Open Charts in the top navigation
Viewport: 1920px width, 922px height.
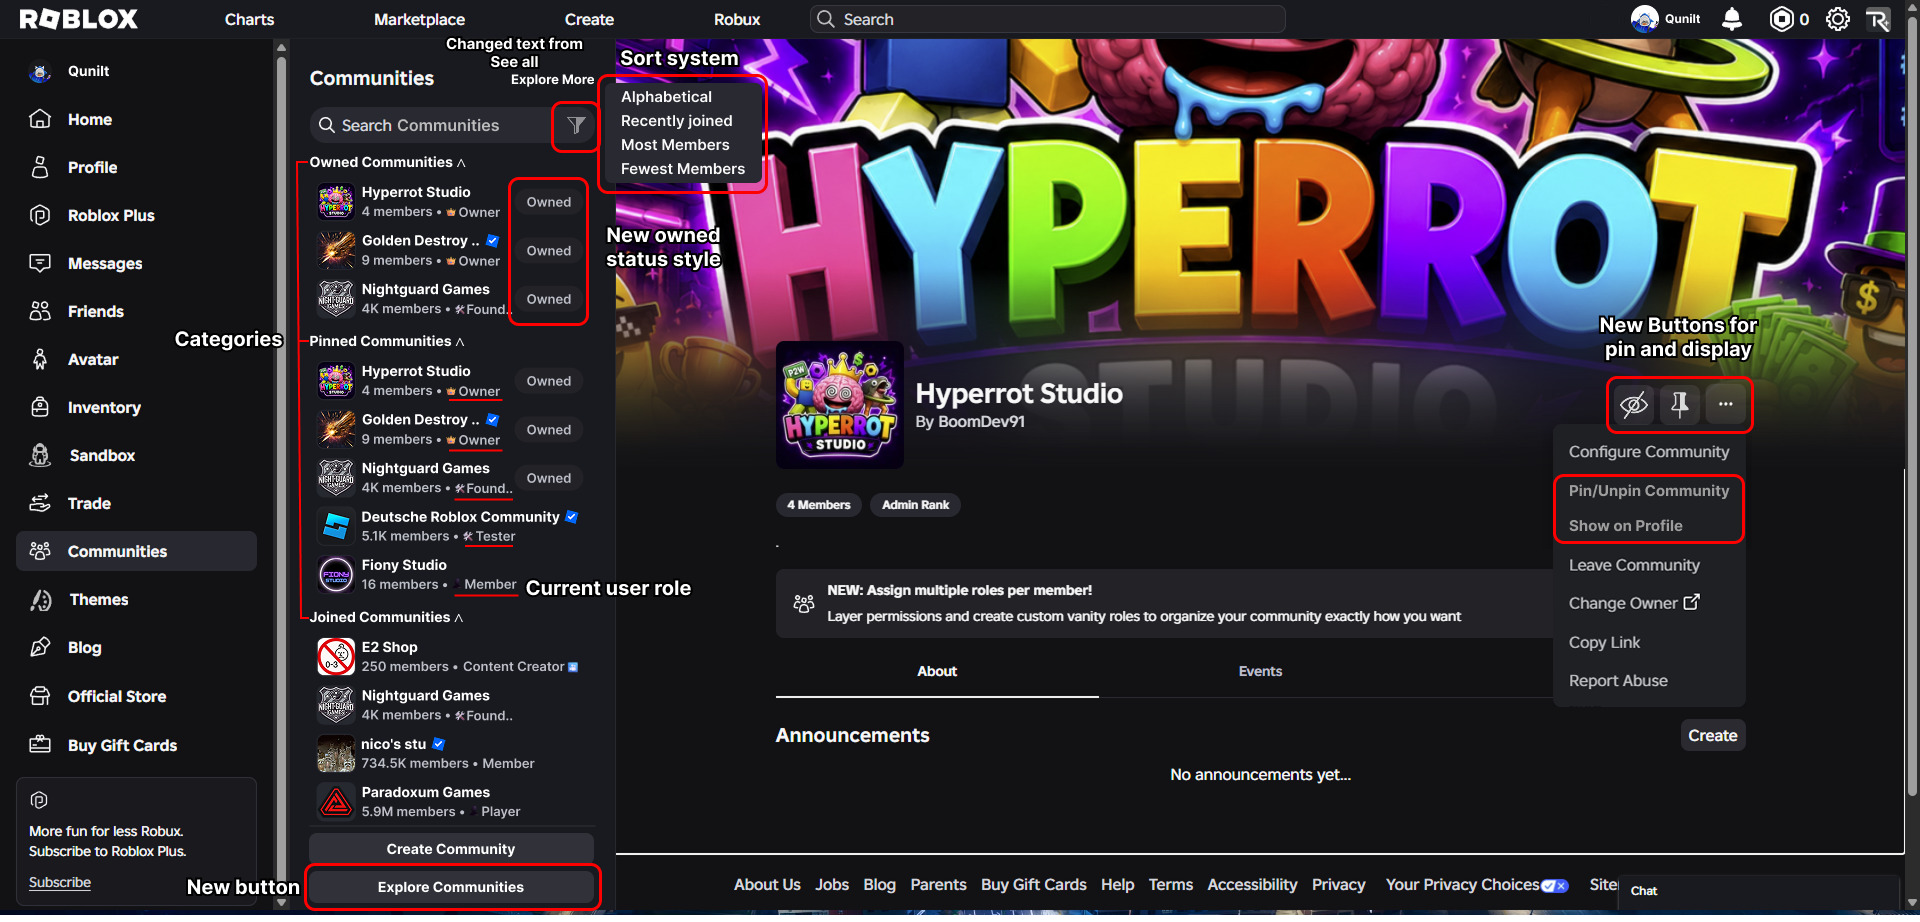coord(249,19)
